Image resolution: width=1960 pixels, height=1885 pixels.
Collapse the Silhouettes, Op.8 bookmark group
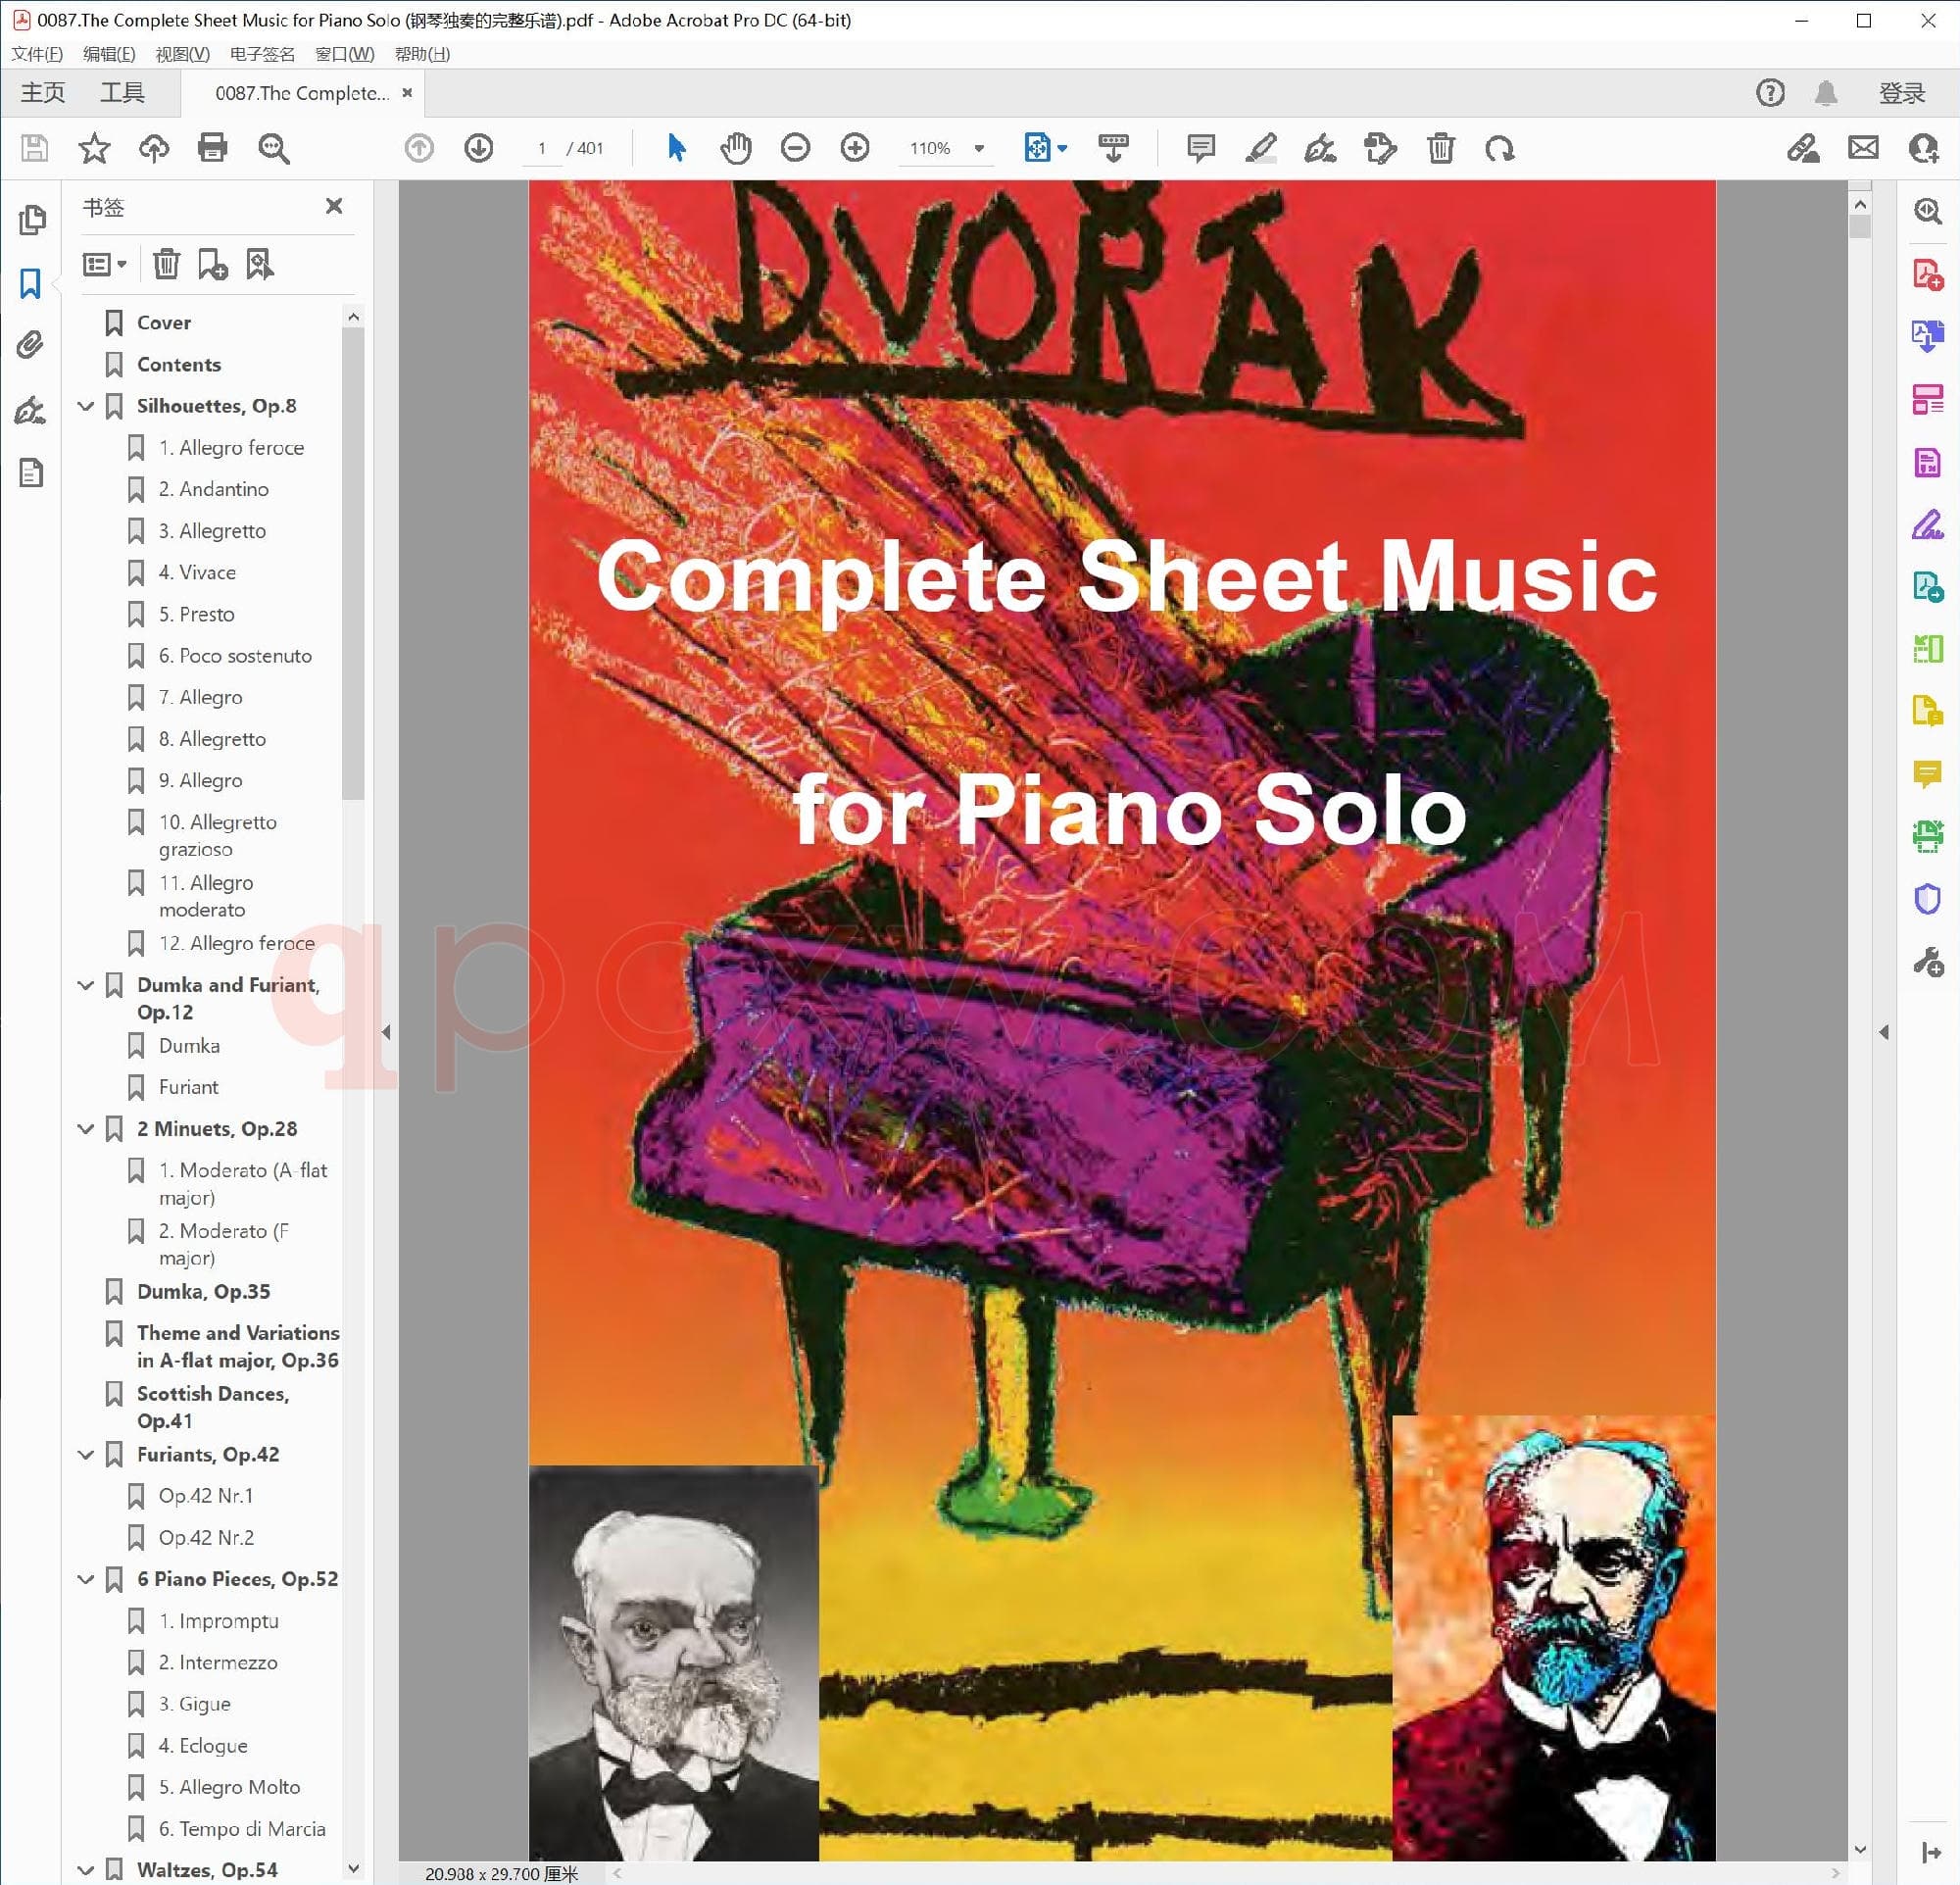(86, 406)
